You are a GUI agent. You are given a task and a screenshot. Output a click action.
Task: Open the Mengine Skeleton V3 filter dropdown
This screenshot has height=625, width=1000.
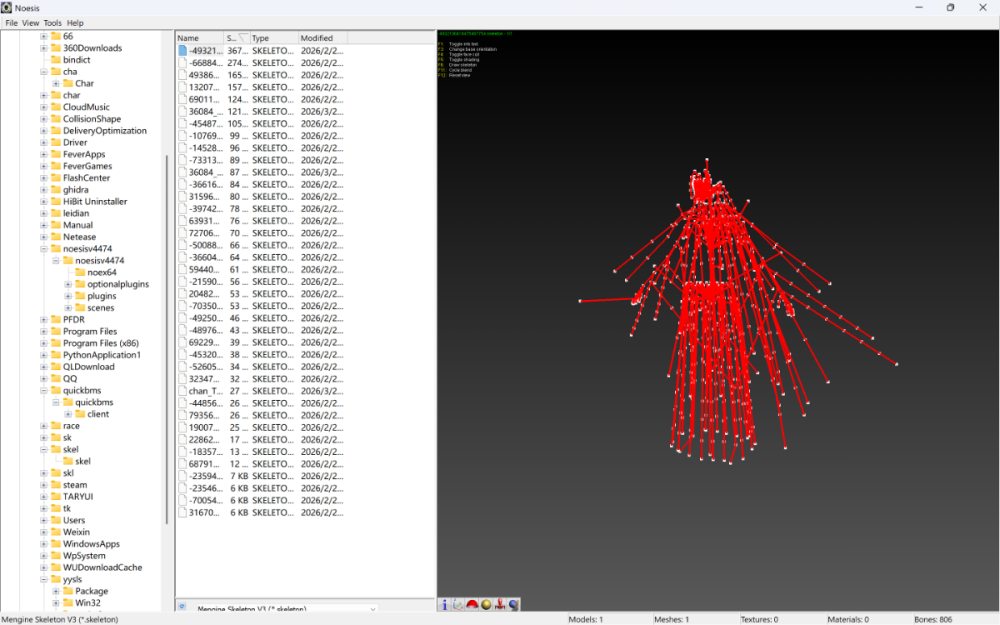[x=372, y=608]
